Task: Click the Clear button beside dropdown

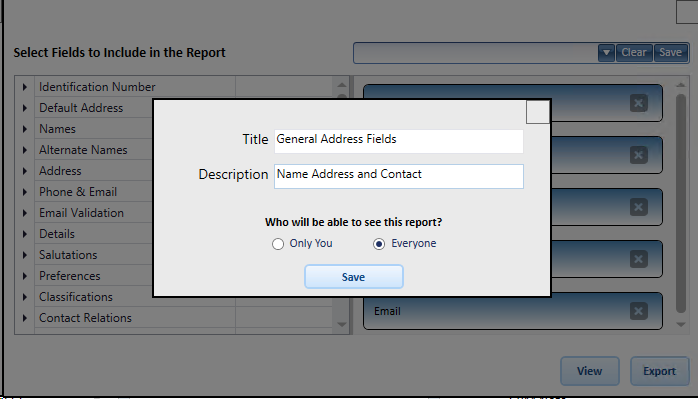Action: click(634, 53)
